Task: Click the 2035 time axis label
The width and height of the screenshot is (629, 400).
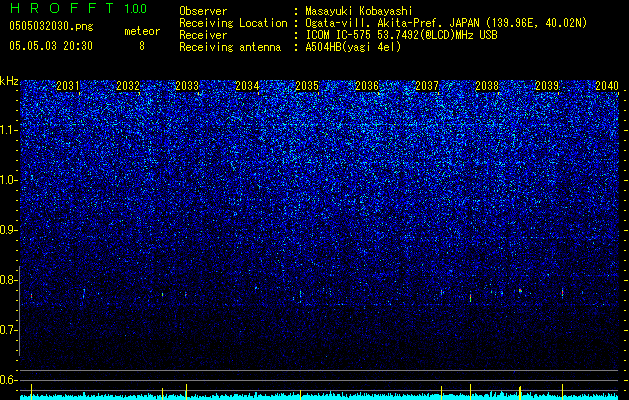Action: coord(307,86)
